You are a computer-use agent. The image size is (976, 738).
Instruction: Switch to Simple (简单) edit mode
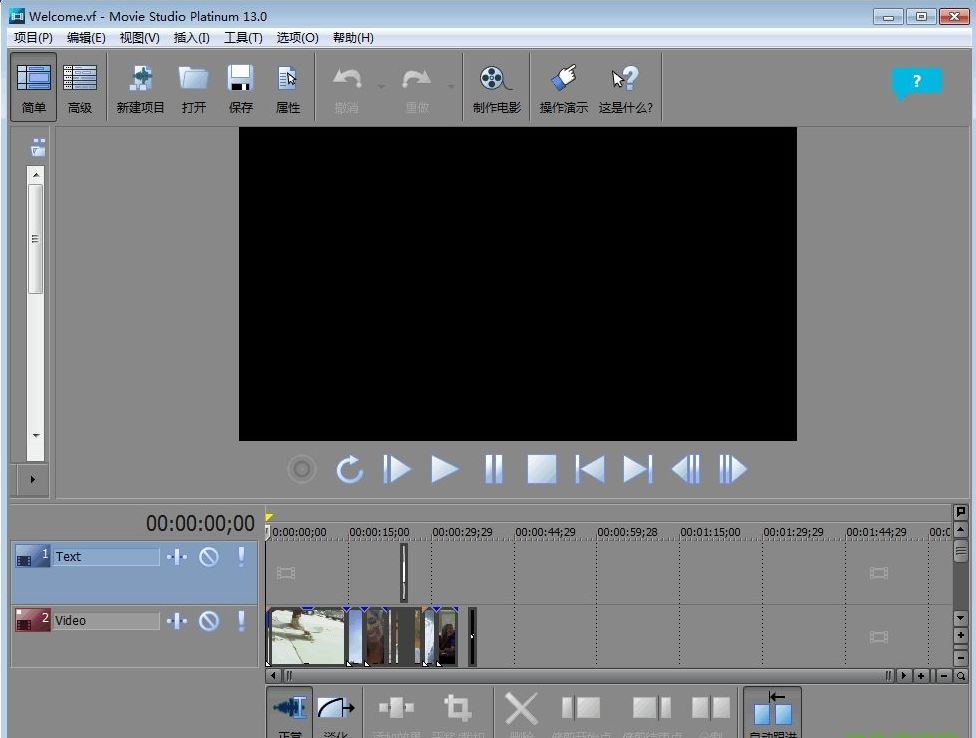pyautogui.click(x=34, y=86)
